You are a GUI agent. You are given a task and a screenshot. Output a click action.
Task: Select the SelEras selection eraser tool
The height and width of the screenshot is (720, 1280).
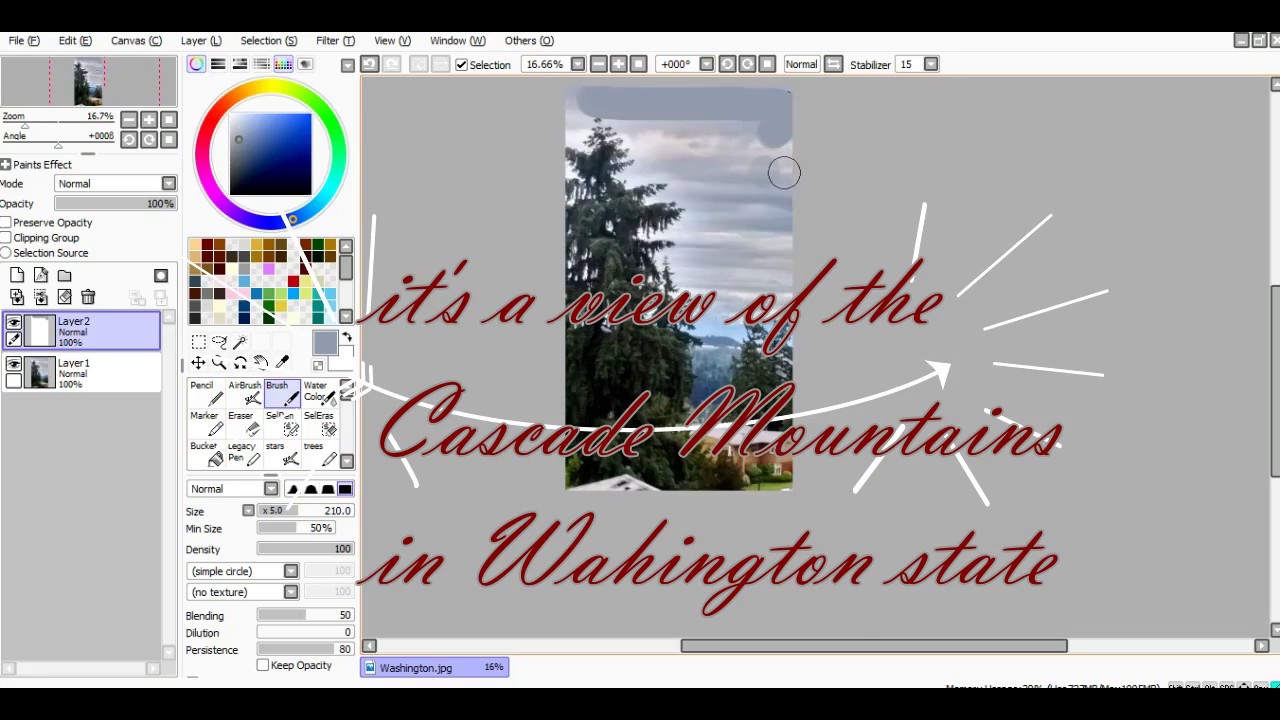[x=320, y=423]
